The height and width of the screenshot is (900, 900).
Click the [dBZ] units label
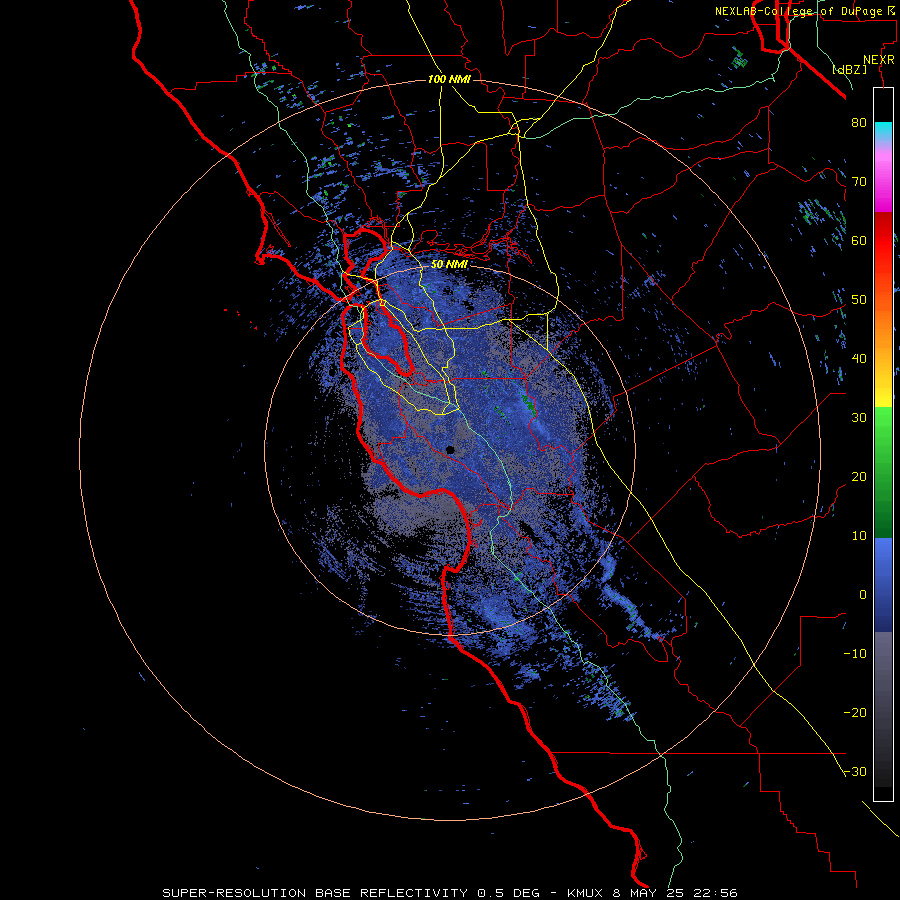tap(850, 70)
